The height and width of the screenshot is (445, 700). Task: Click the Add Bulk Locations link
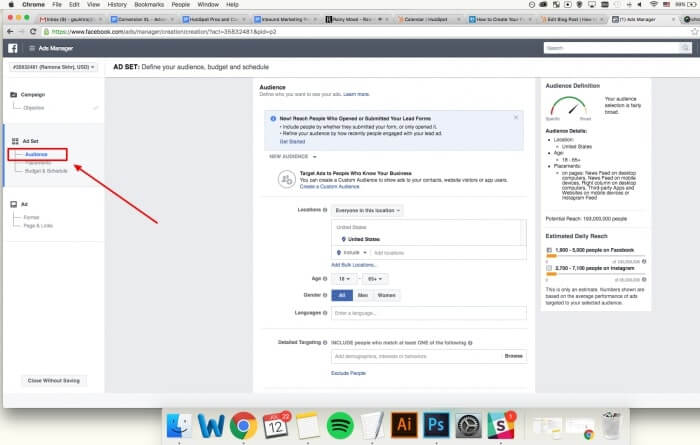[x=353, y=265]
